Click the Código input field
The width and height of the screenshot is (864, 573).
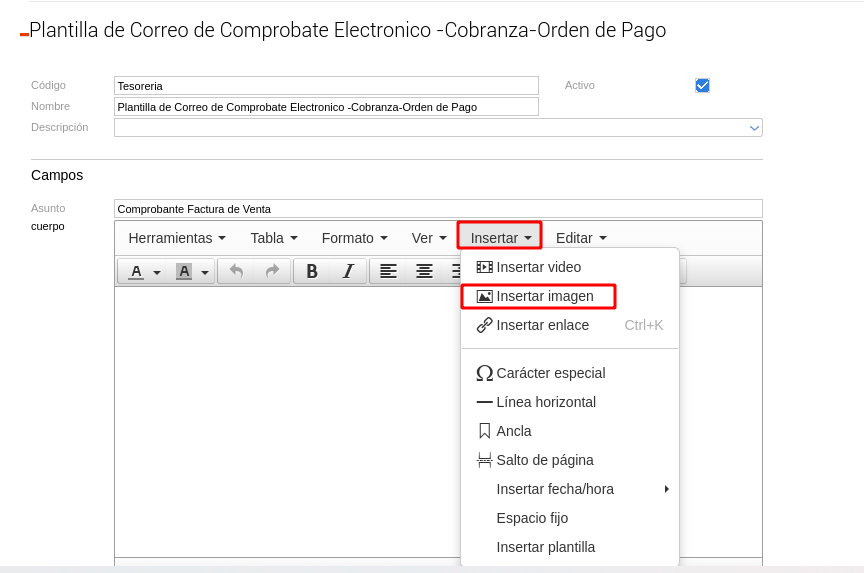(326, 86)
